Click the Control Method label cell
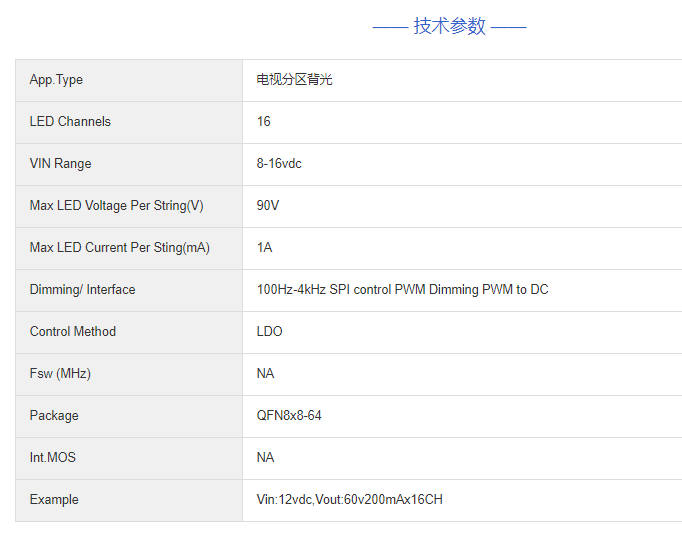This screenshot has width=682, height=534. pos(73,332)
